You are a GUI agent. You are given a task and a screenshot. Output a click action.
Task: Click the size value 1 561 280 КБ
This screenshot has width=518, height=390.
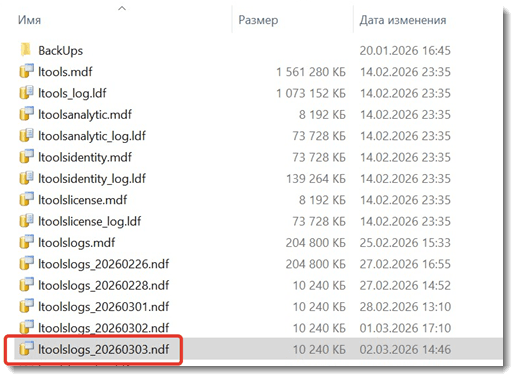pyautogui.click(x=311, y=72)
